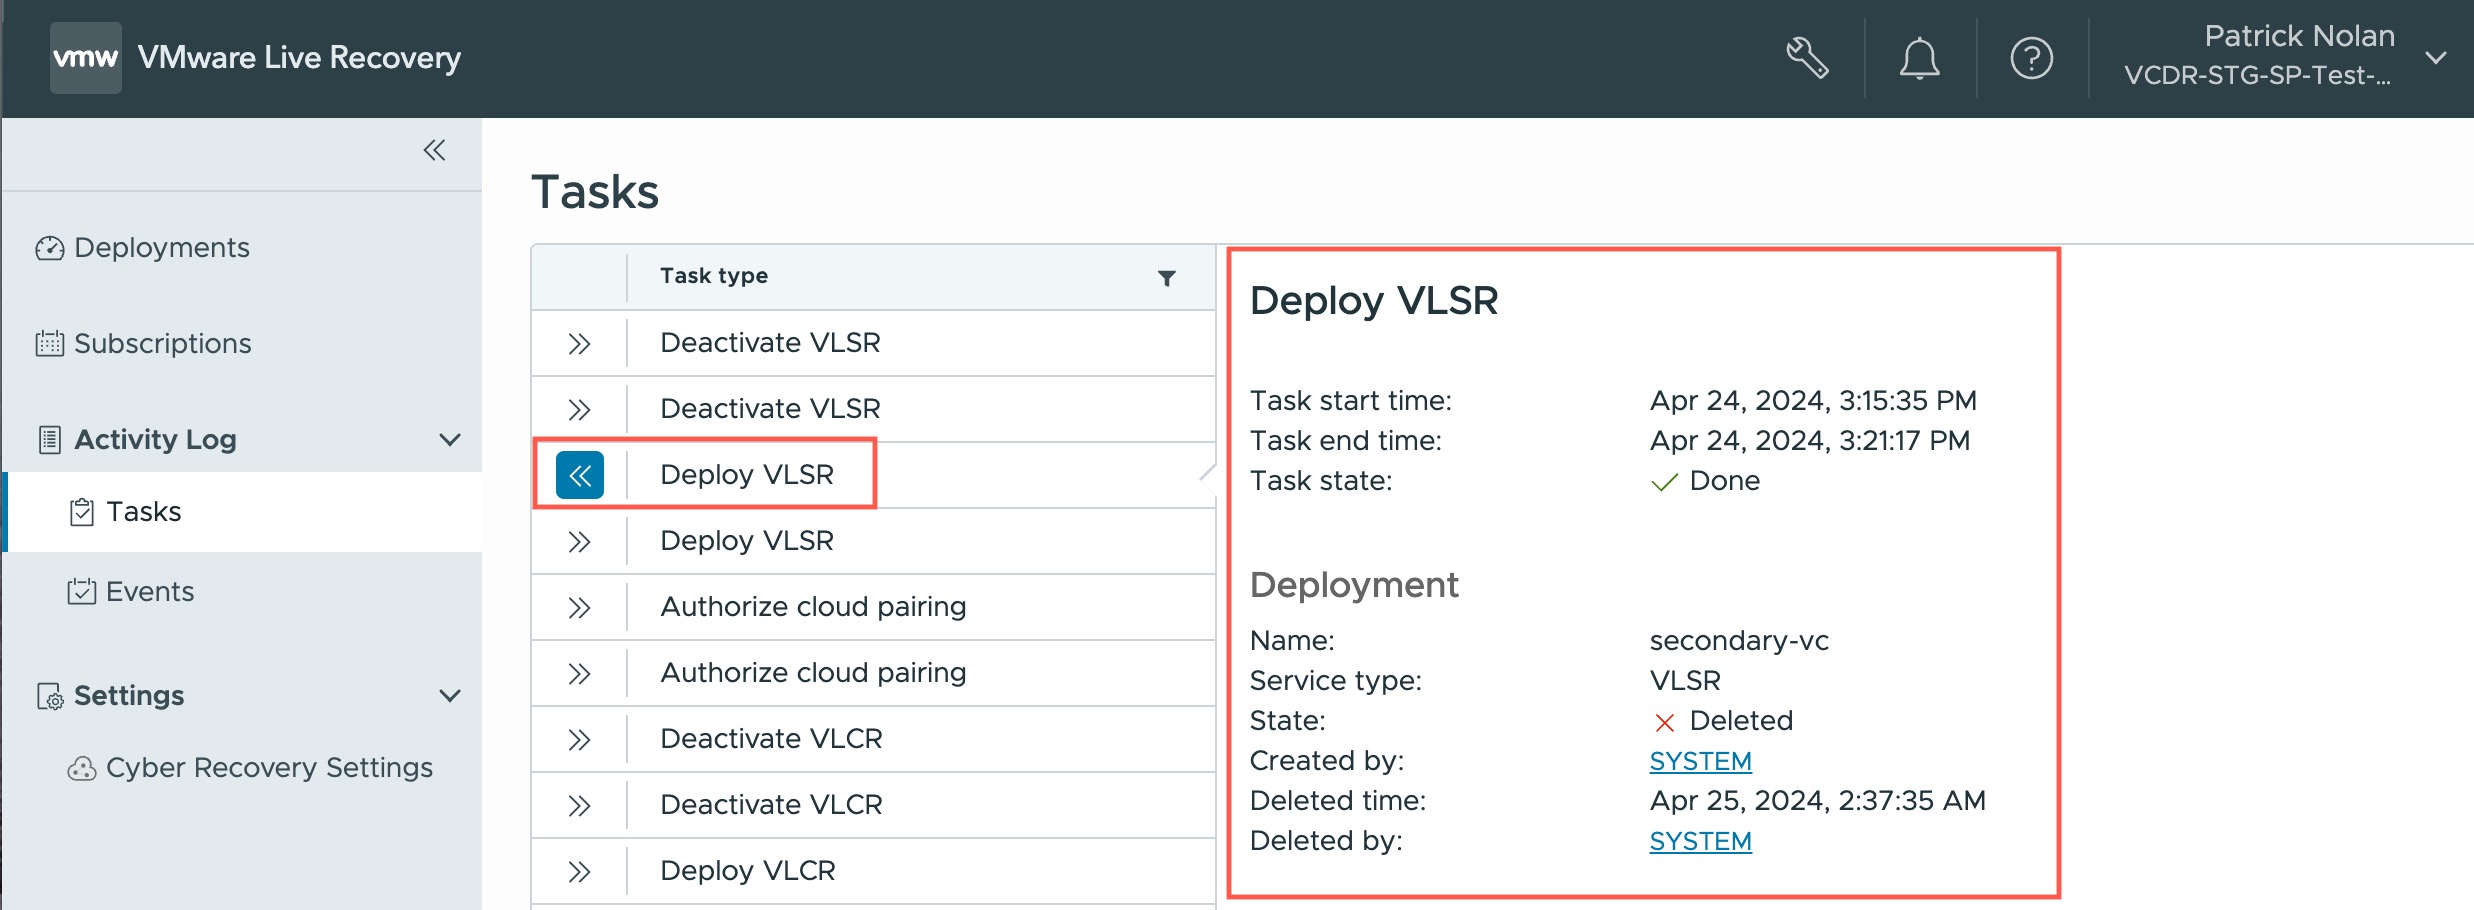Click the Deleted by SYSTEM link
Image resolution: width=2474 pixels, height=910 pixels.
click(1700, 841)
